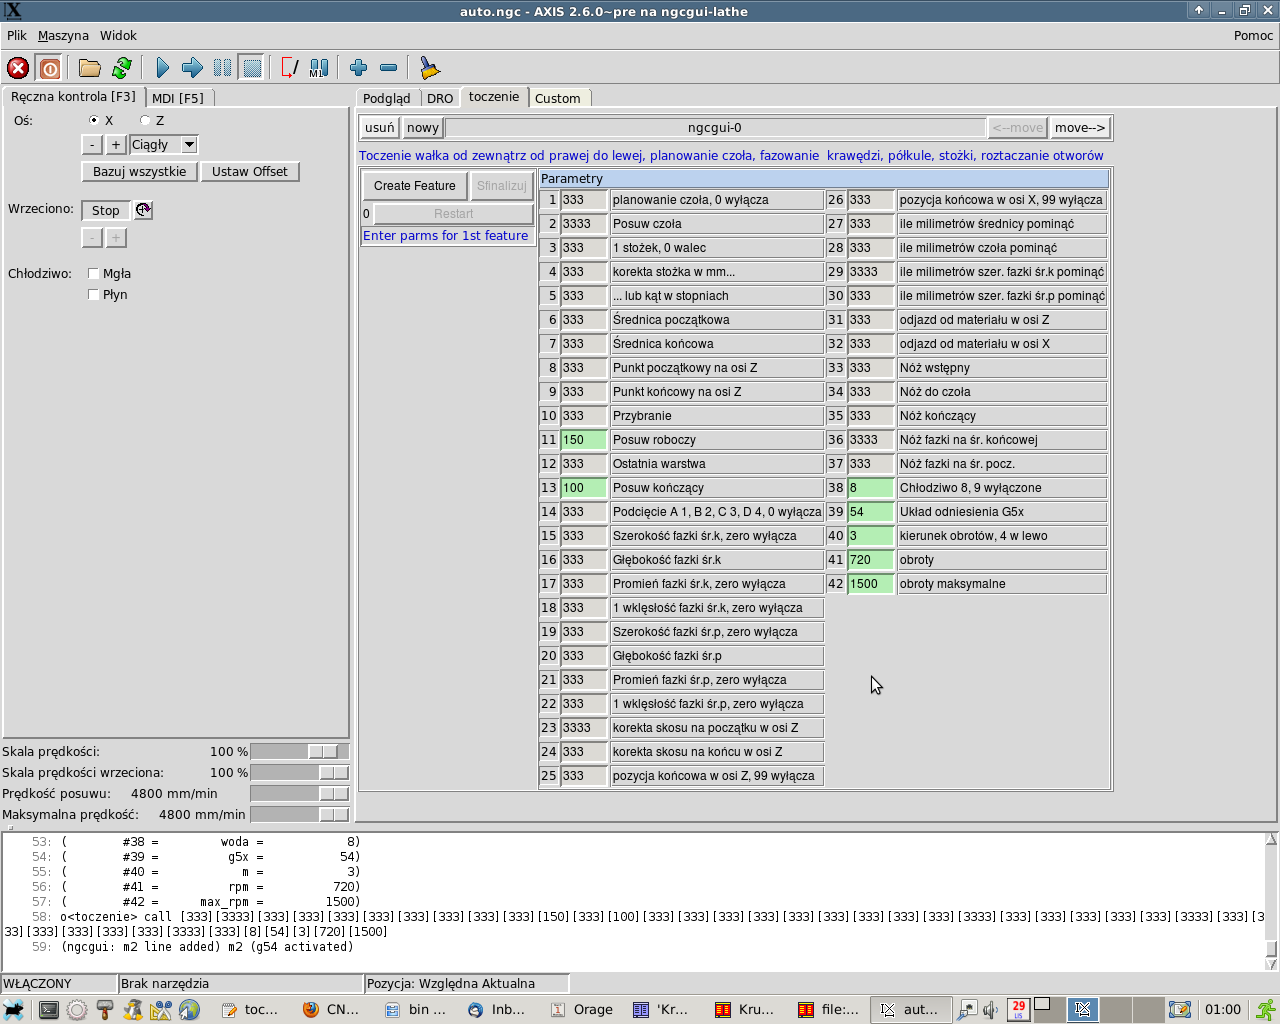Enable Płyn flood coolant checkbox
Viewport: 1280px width, 1024px height.
pos(93,294)
